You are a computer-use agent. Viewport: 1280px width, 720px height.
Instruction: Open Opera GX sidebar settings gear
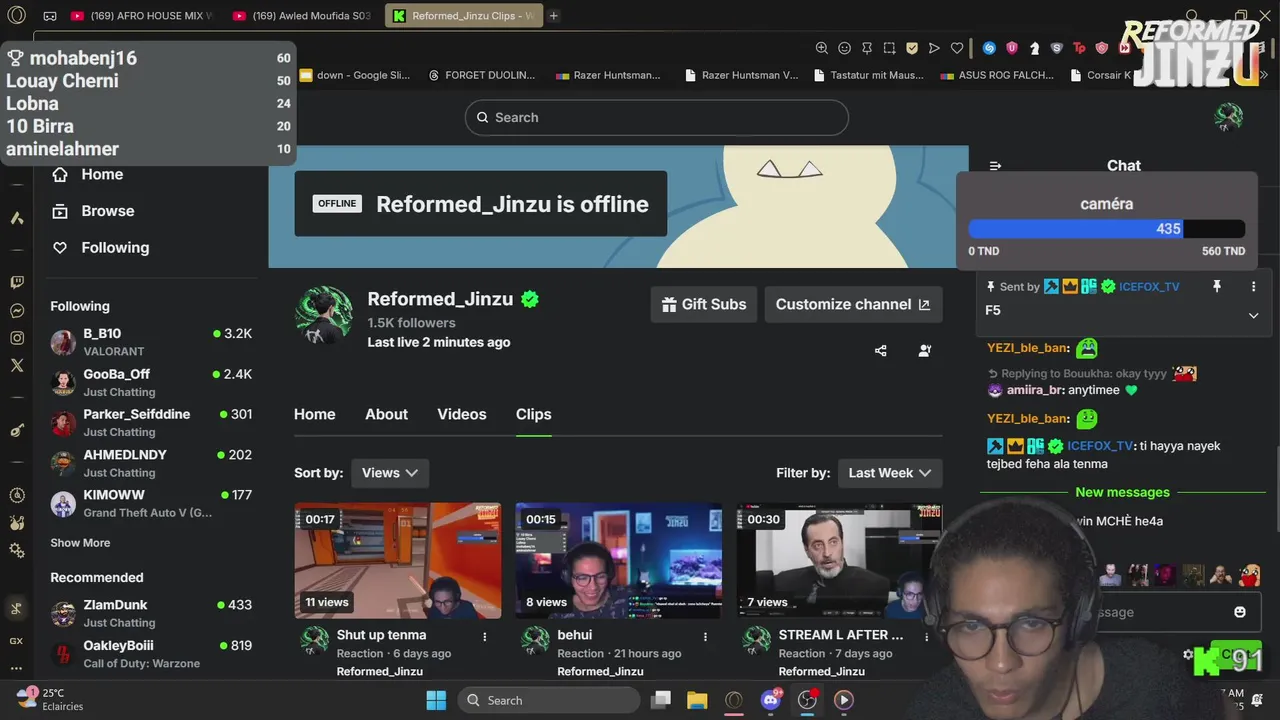point(17,551)
